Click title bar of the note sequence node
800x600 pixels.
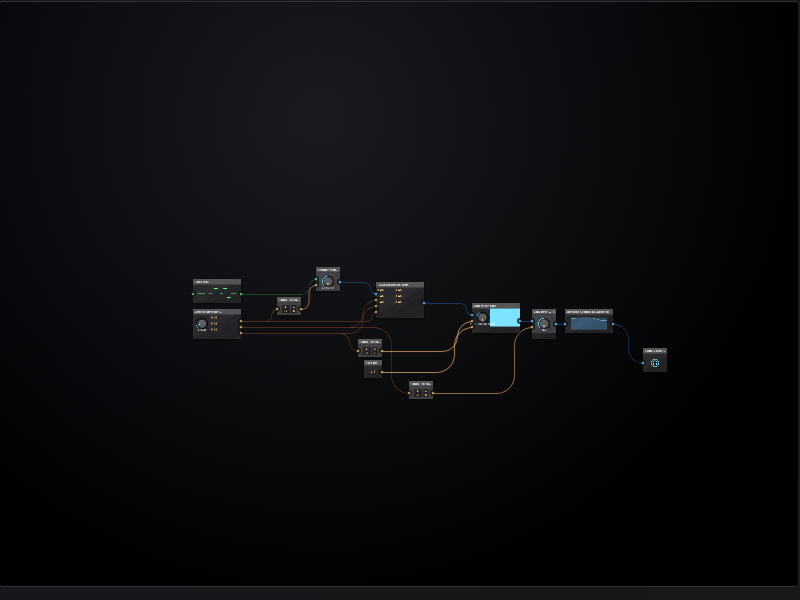(217, 282)
